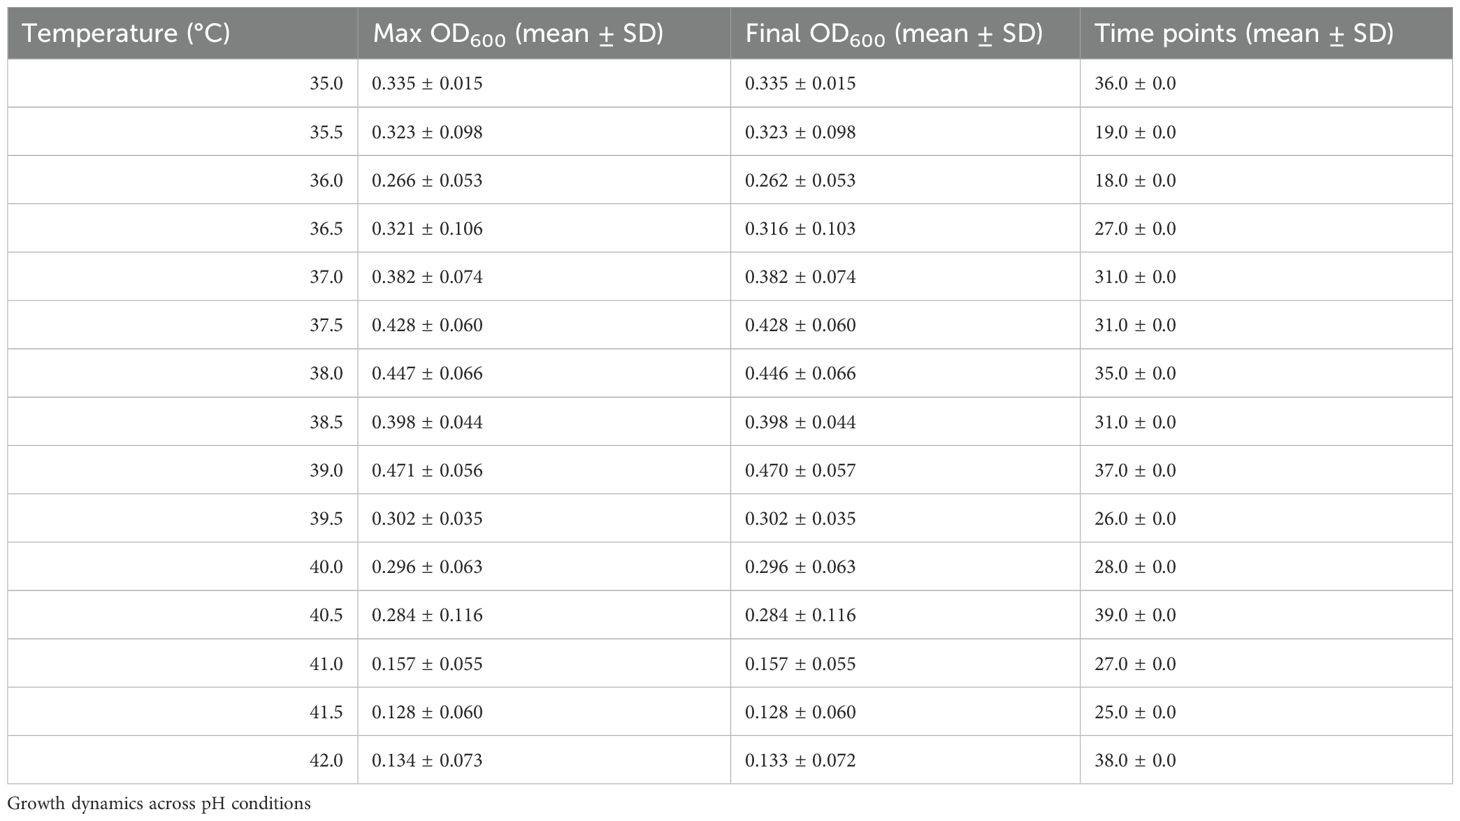Screen dimensions: 1460x821
Task: Click the Time points column header
Action: point(1266,33)
